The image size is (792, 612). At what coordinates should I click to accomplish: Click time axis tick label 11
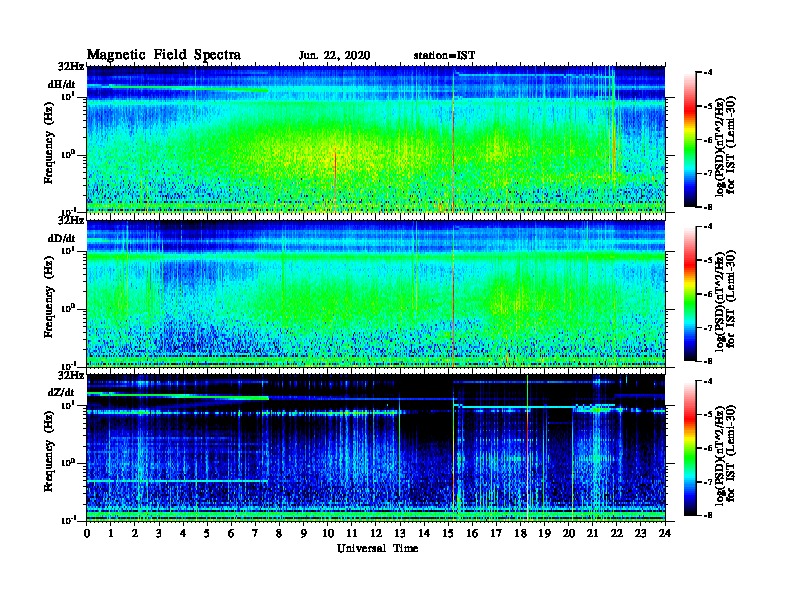[x=352, y=533]
